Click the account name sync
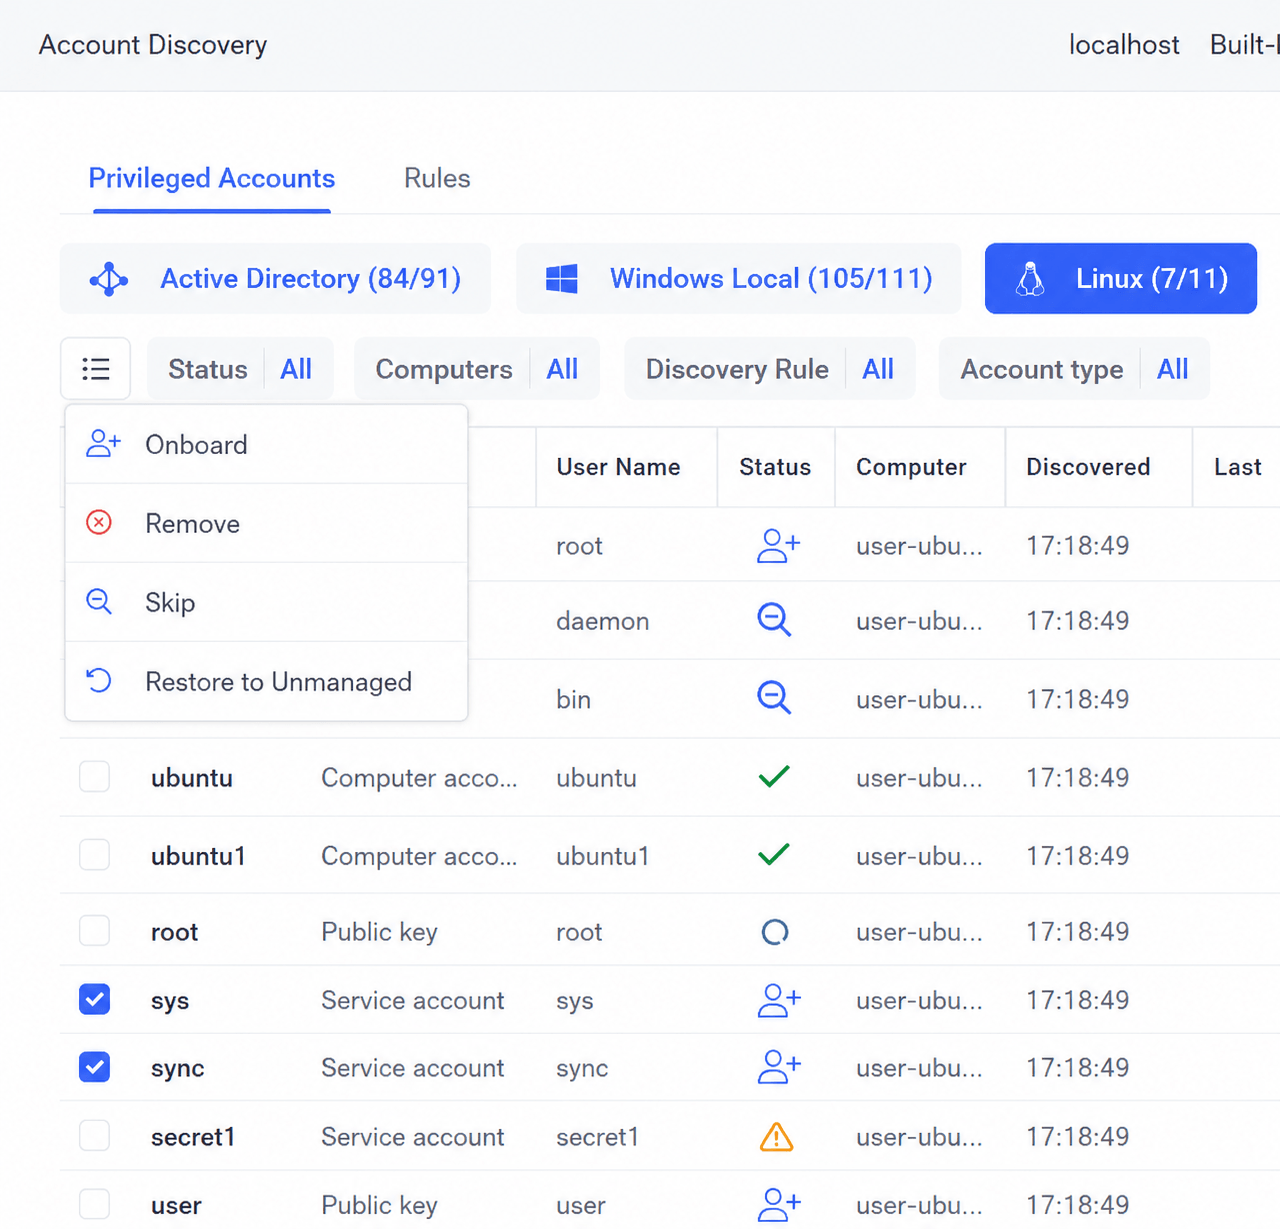 (x=178, y=1068)
